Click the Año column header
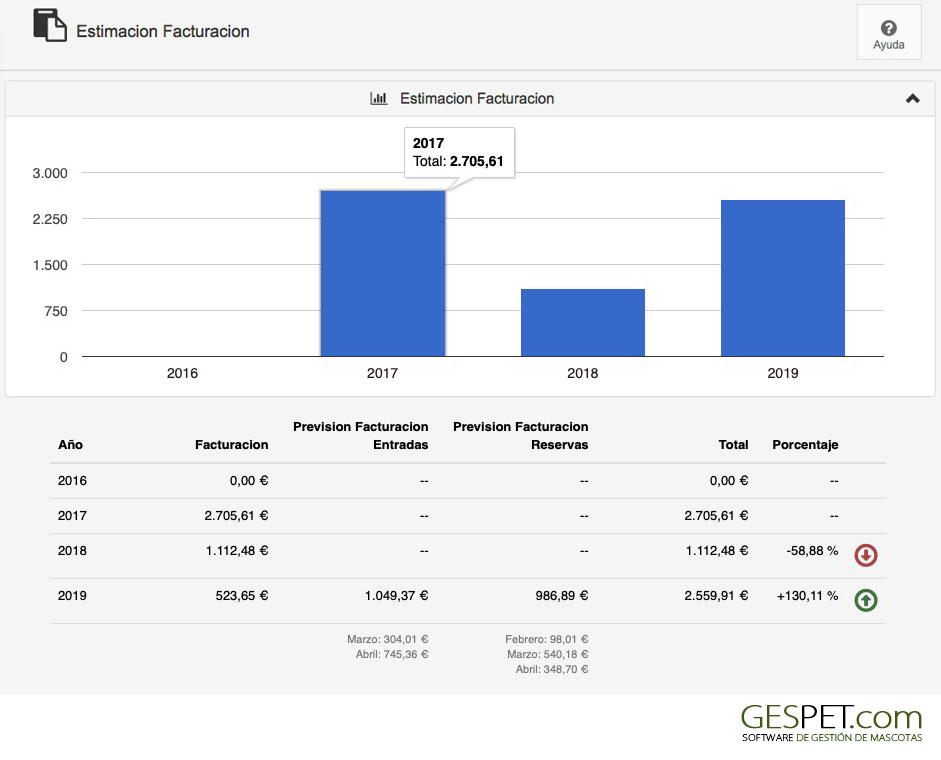 pos(71,445)
